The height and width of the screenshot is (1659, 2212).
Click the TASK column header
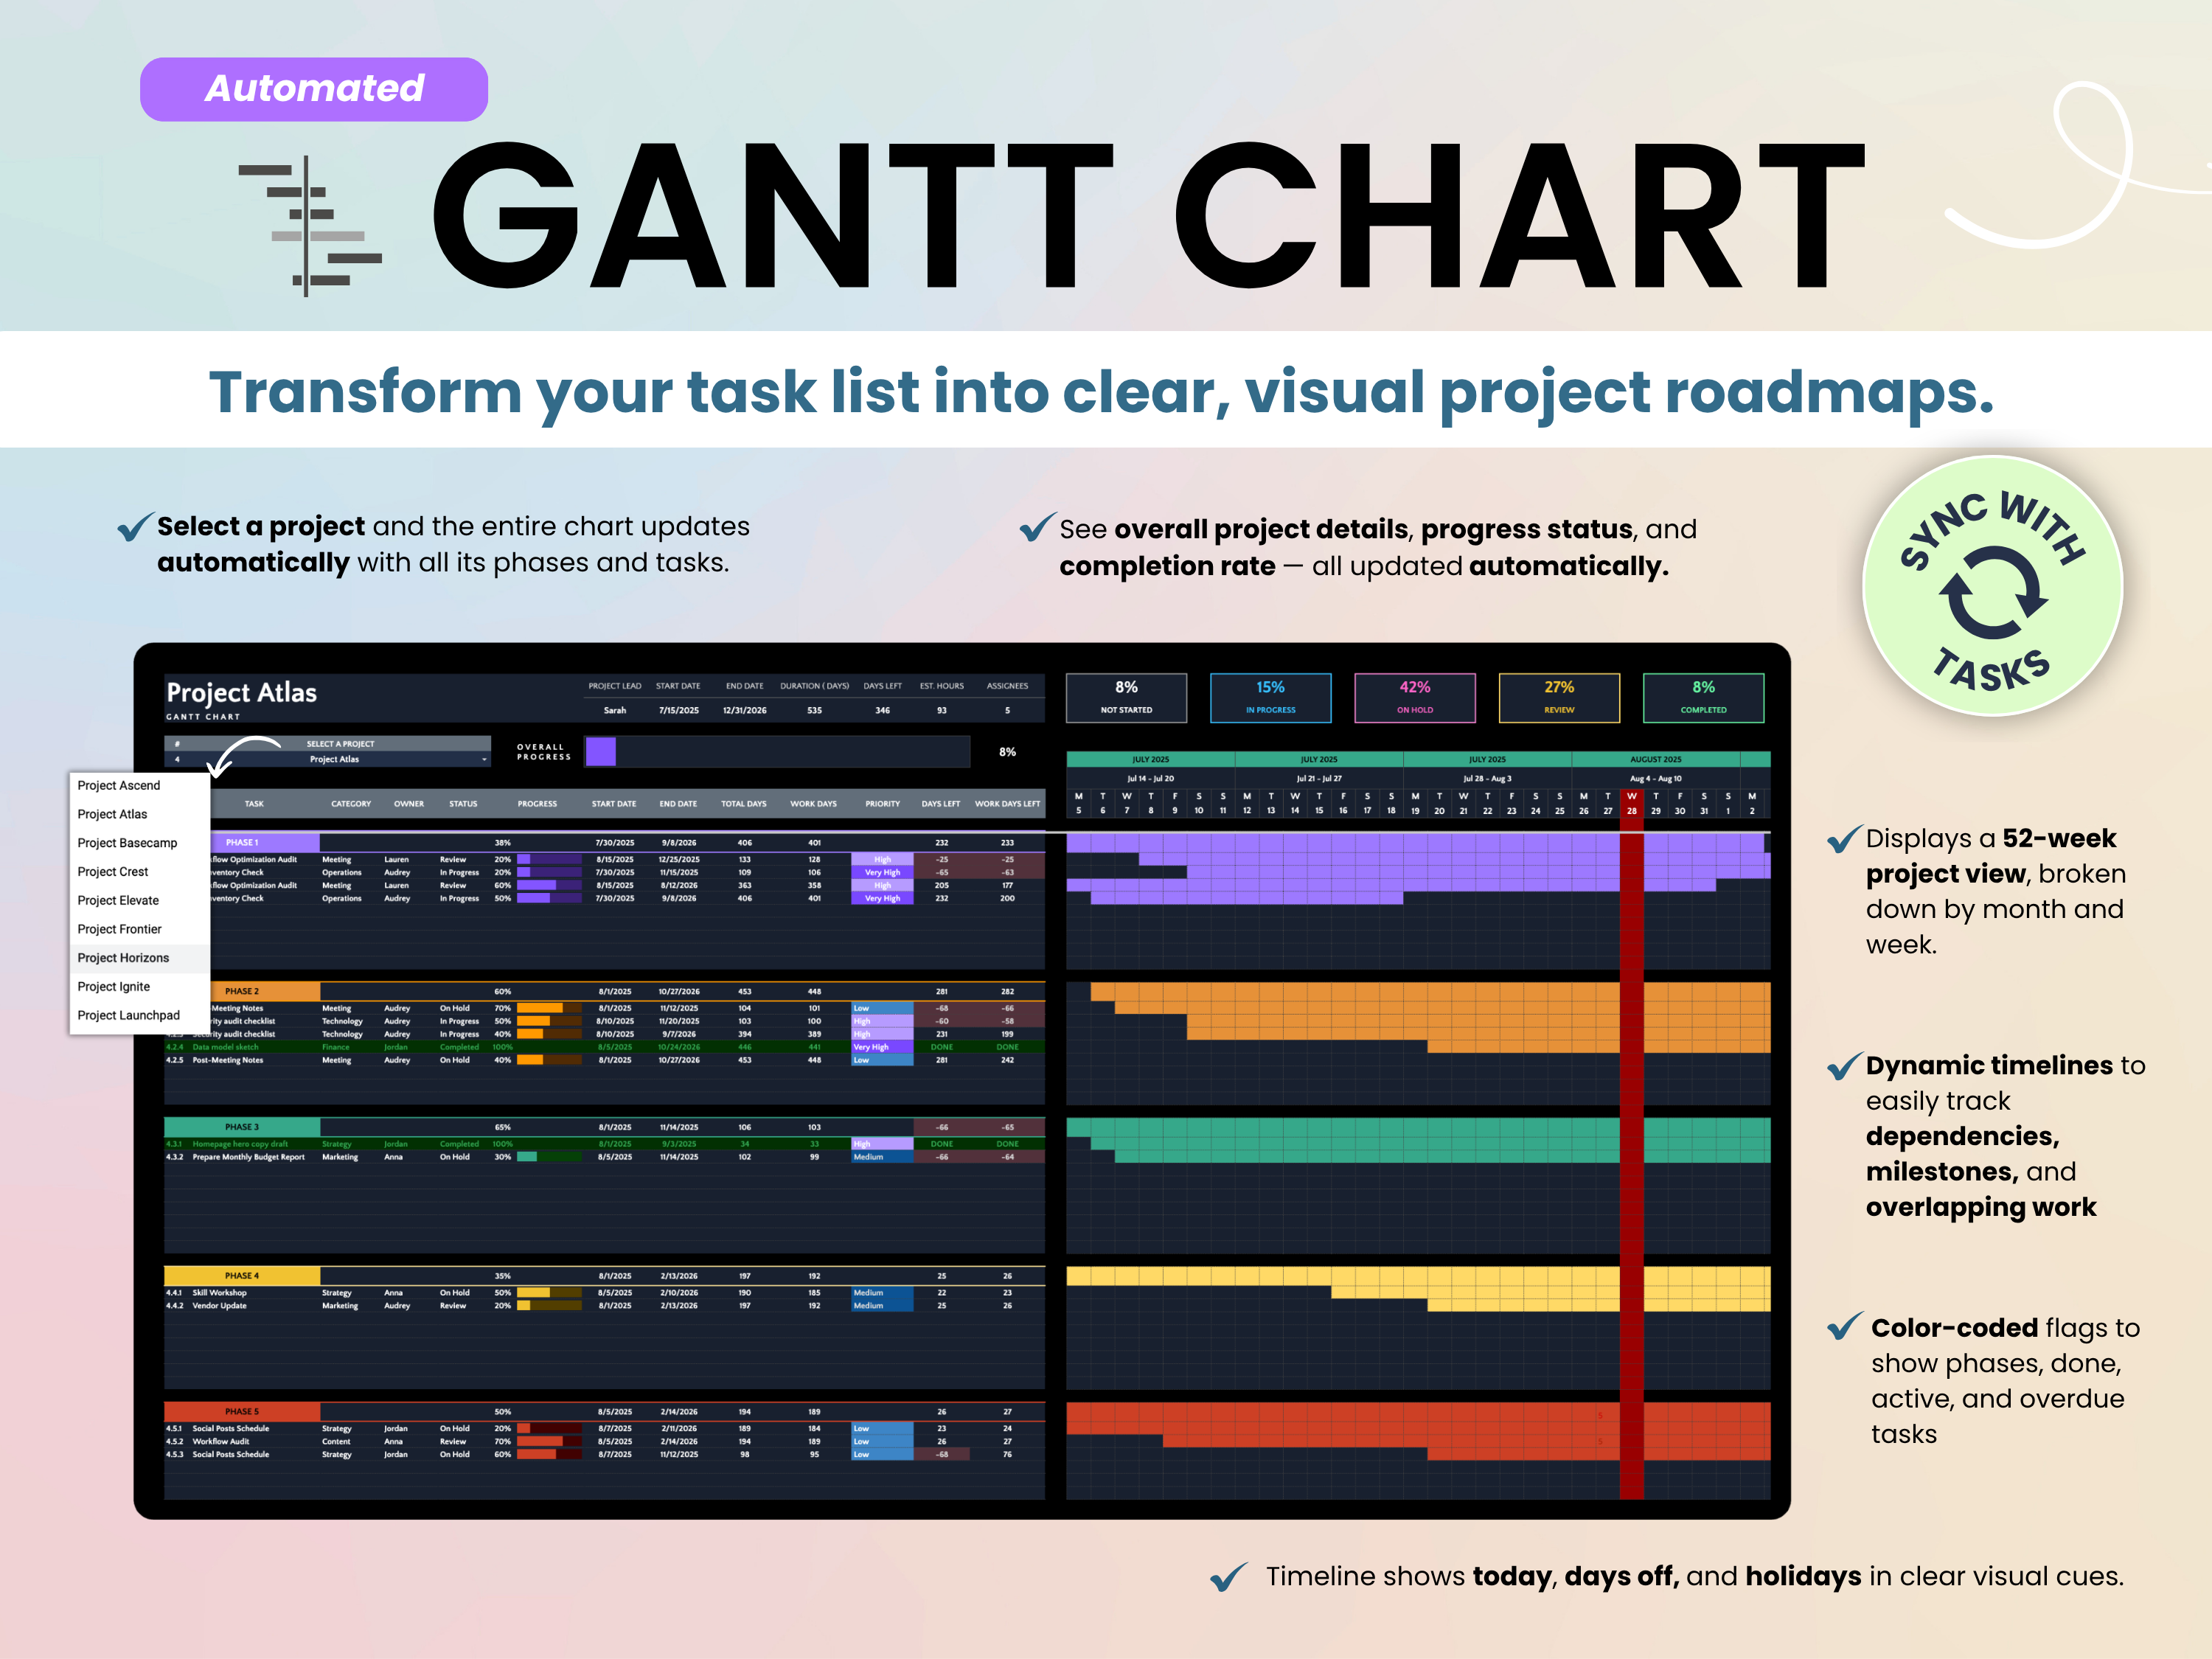(254, 804)
